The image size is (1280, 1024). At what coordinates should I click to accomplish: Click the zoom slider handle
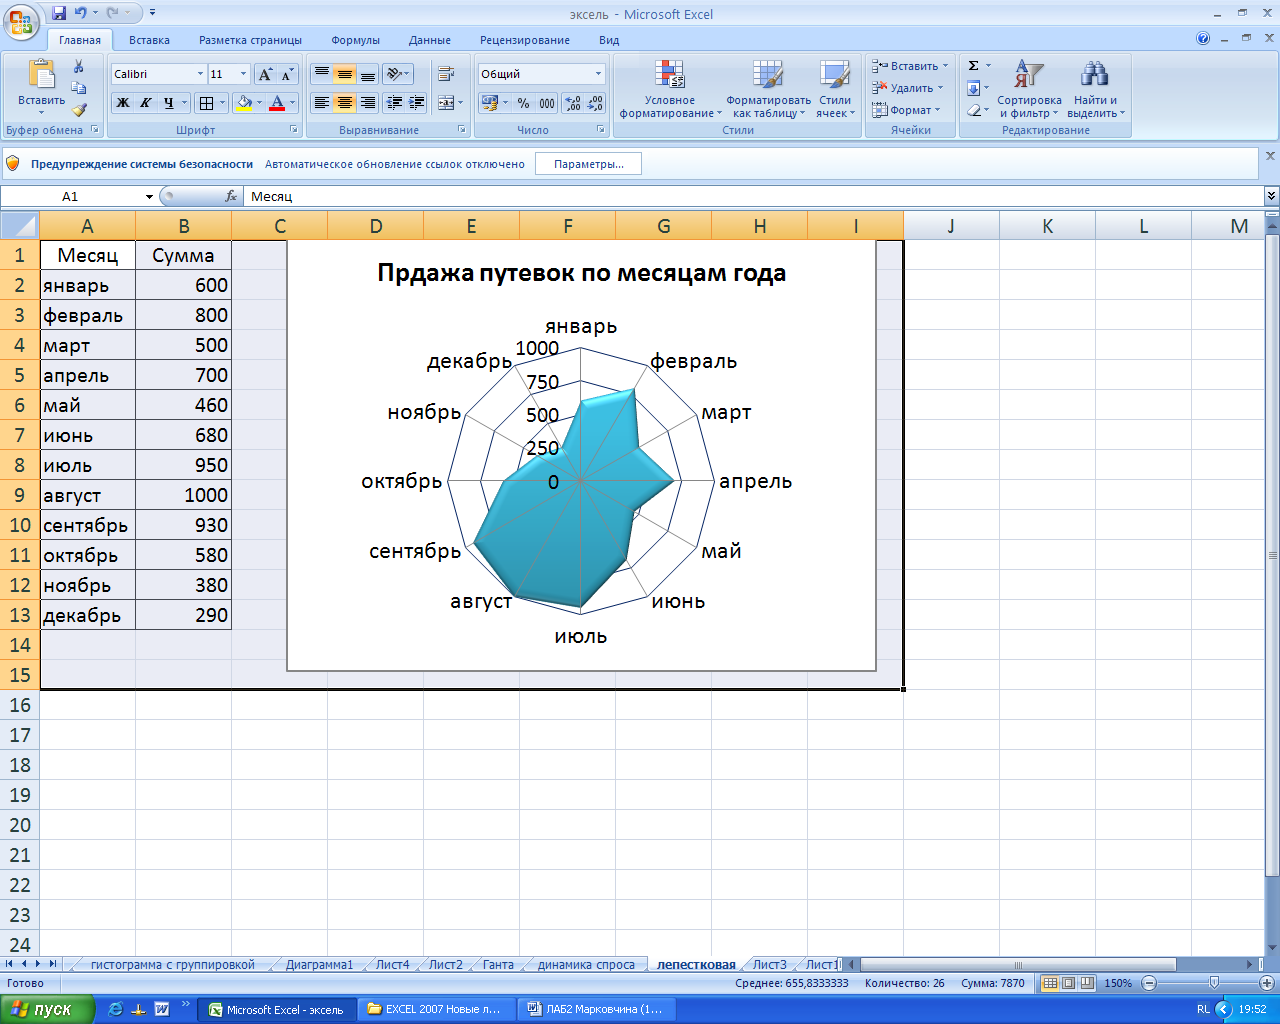1213,983
